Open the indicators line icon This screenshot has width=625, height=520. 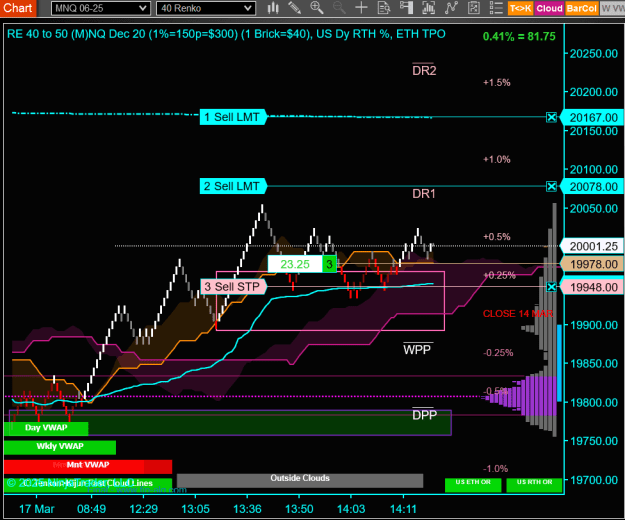point(451,8)
